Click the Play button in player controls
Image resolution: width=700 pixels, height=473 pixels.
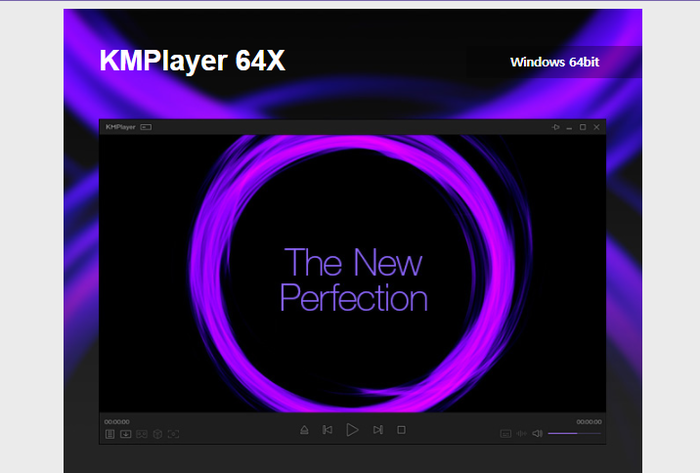click(352, 430)
